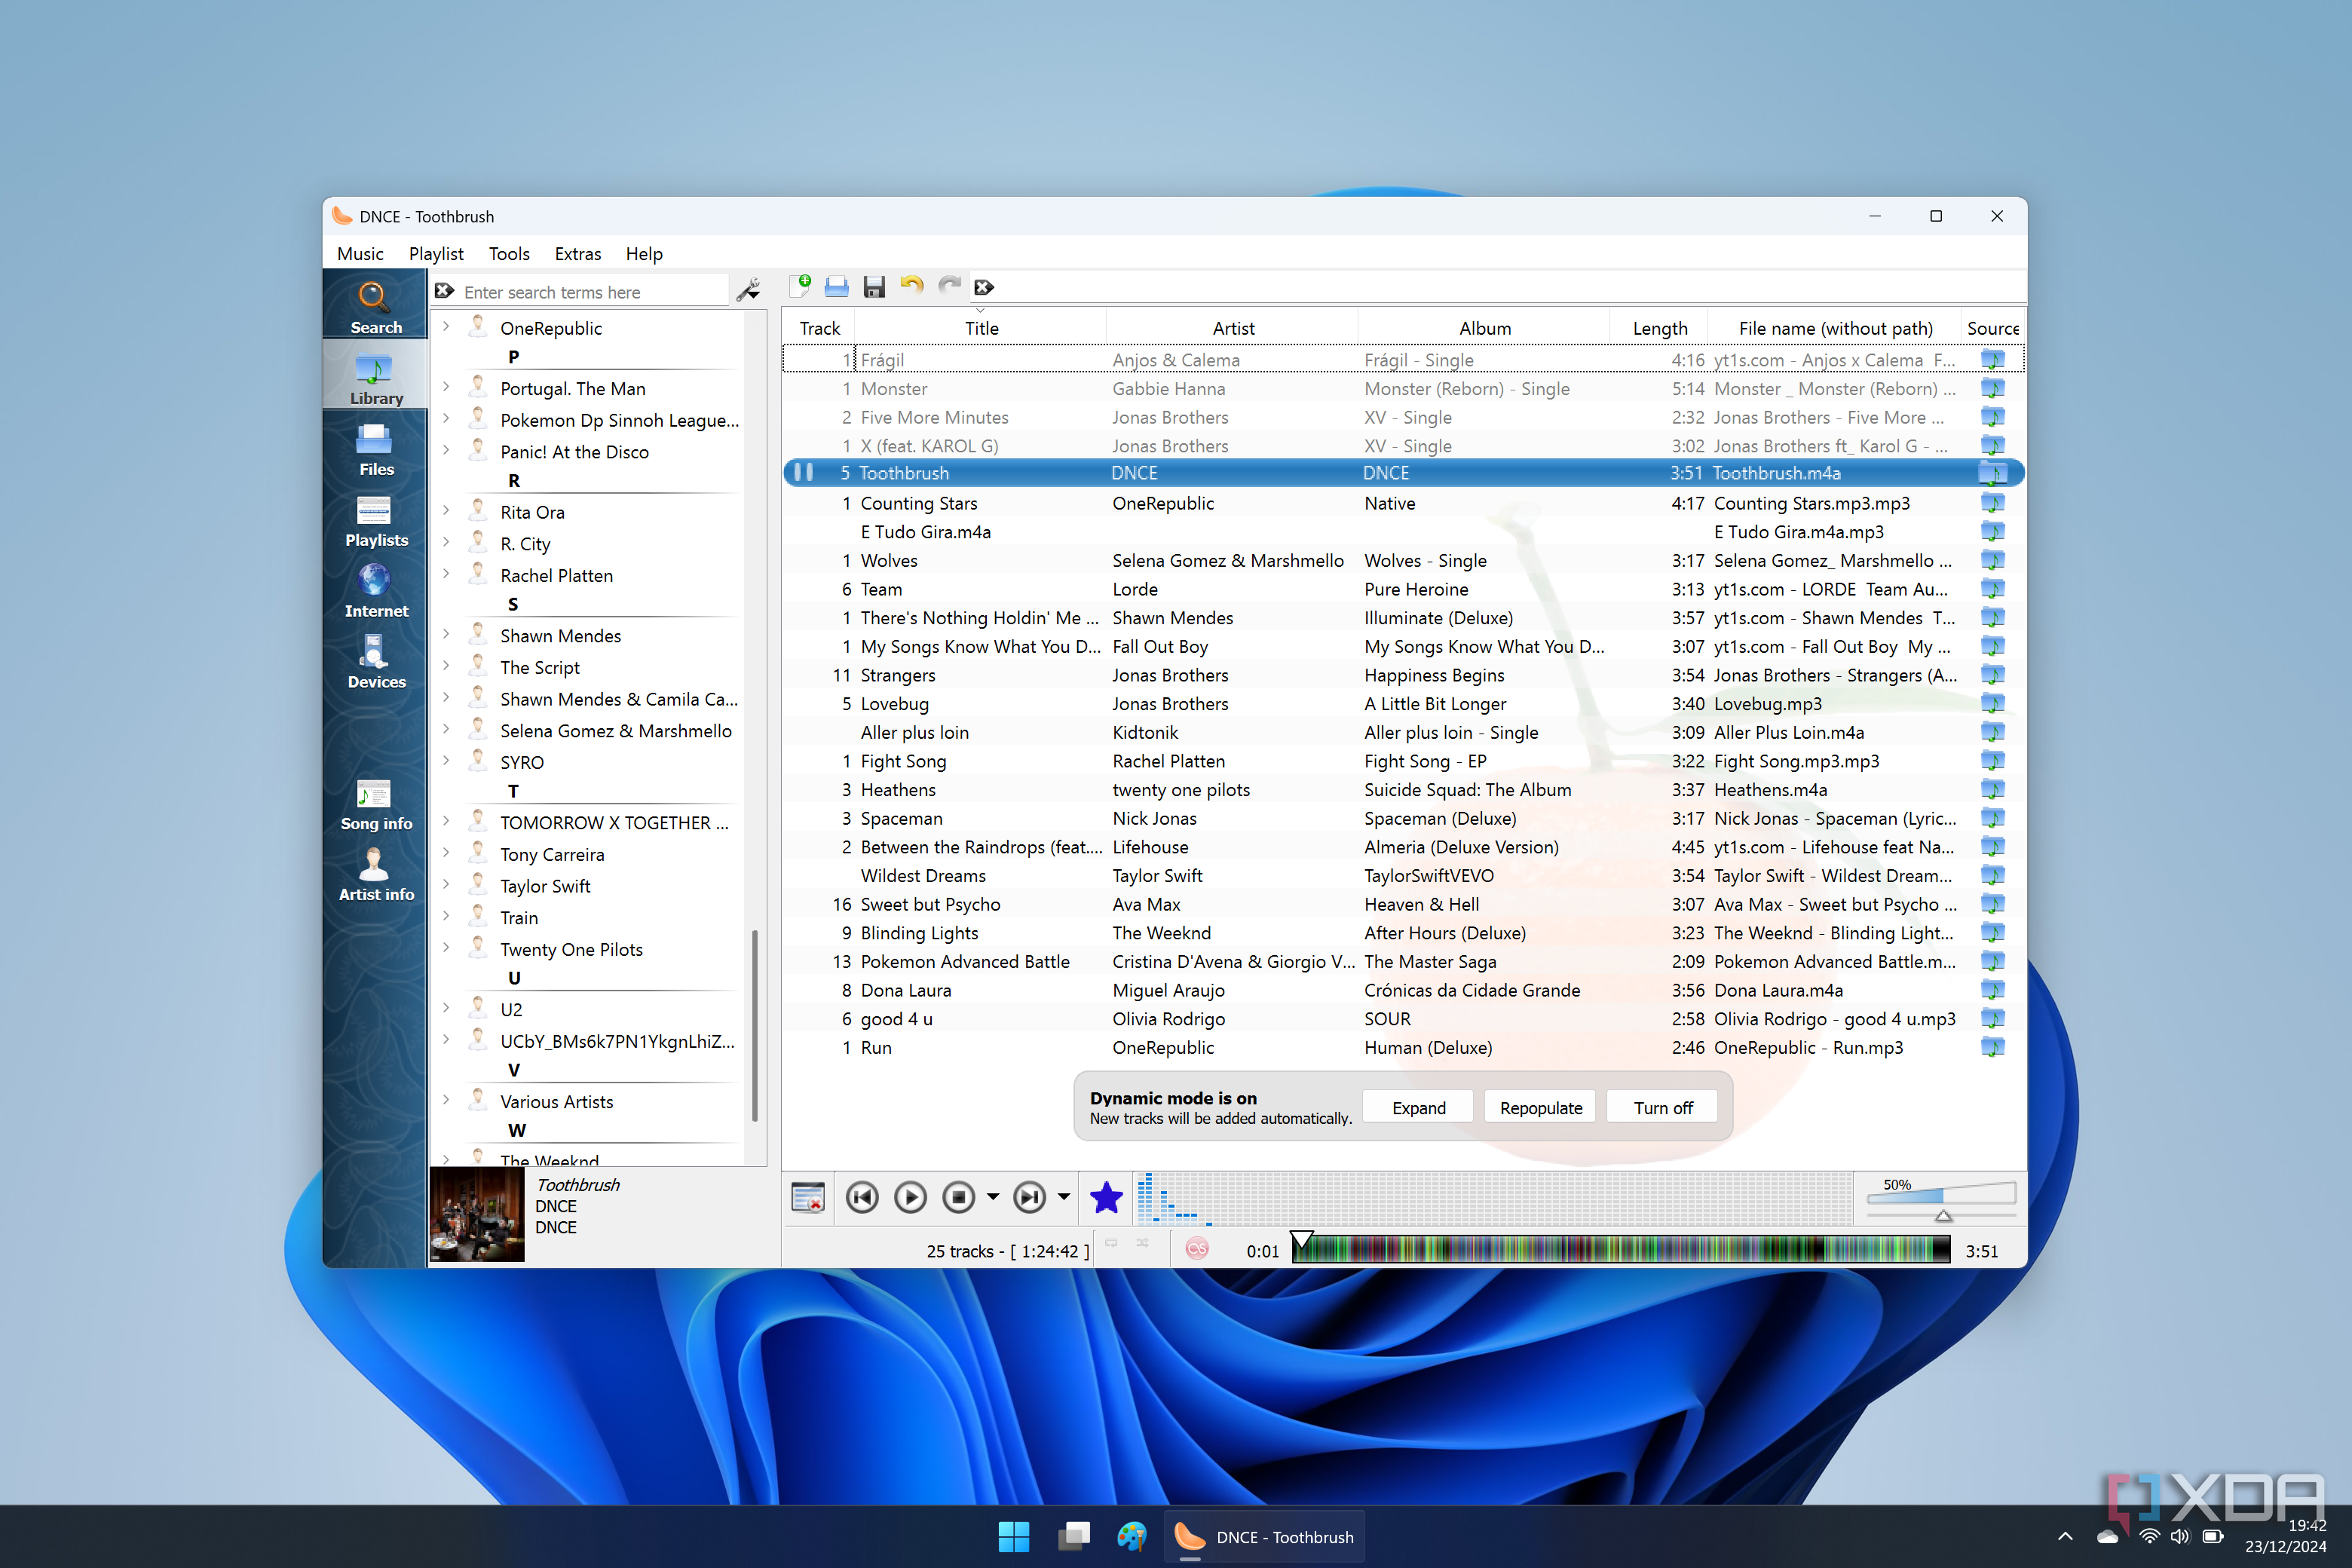Love track with blue star icon

[x=1106, y=1197]
